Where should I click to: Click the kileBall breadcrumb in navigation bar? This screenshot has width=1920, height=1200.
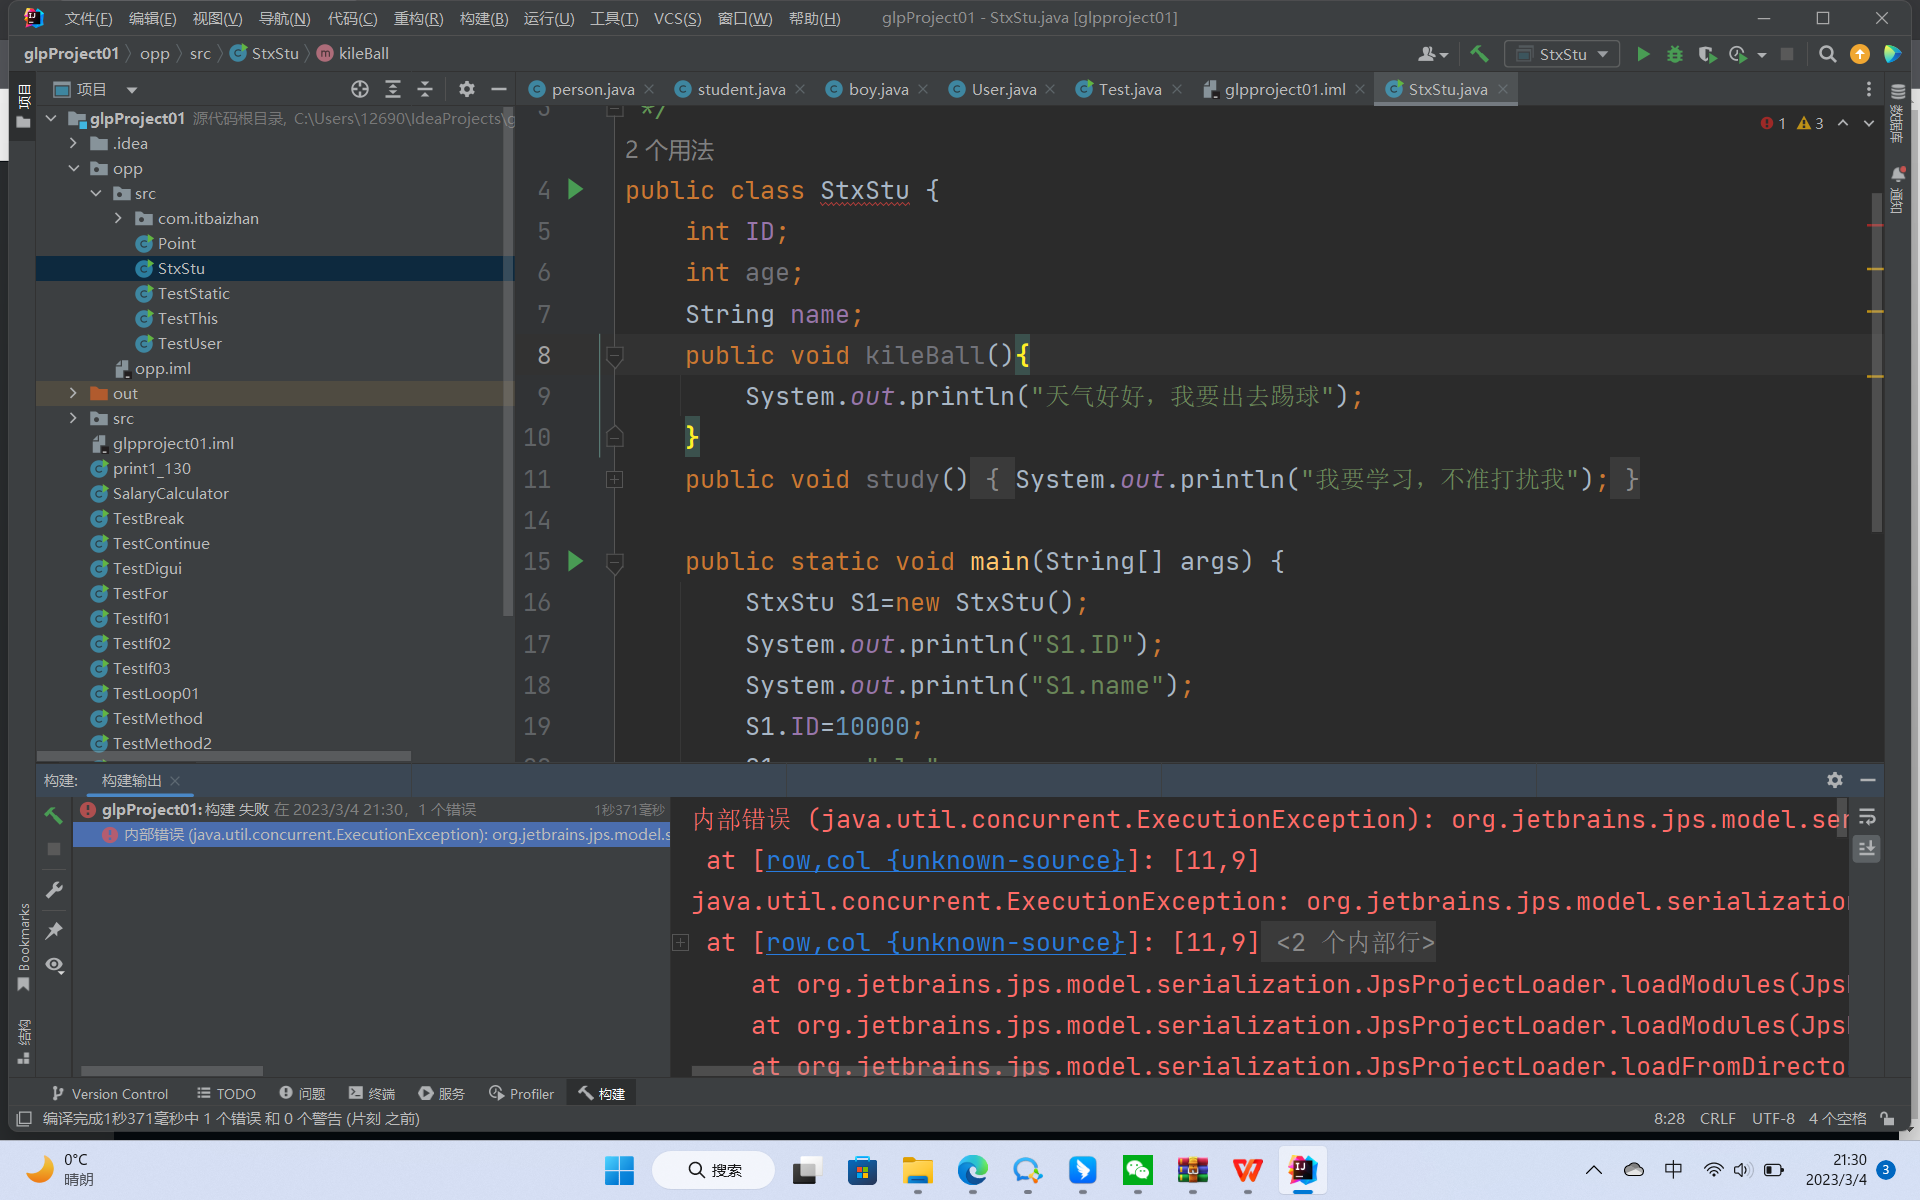(x=352, y=54)
